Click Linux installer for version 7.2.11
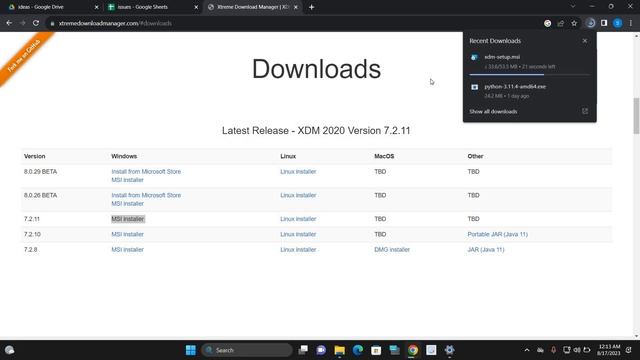This screenshot has width=640, height=360. [x=298, y=219]
